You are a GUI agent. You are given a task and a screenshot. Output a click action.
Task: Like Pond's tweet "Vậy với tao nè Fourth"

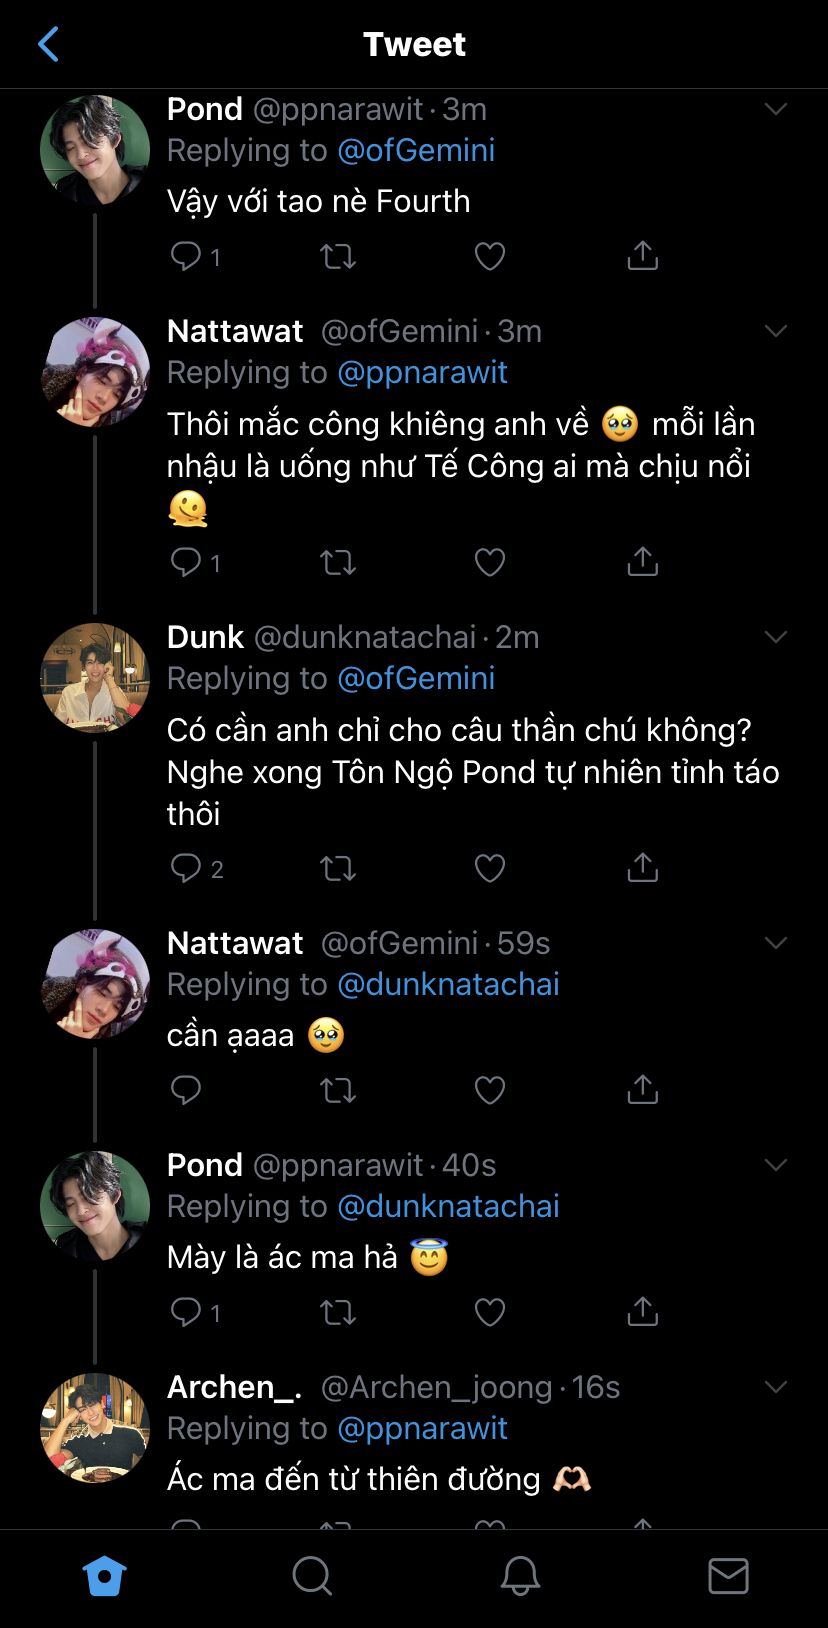click(x=489, y=257)
